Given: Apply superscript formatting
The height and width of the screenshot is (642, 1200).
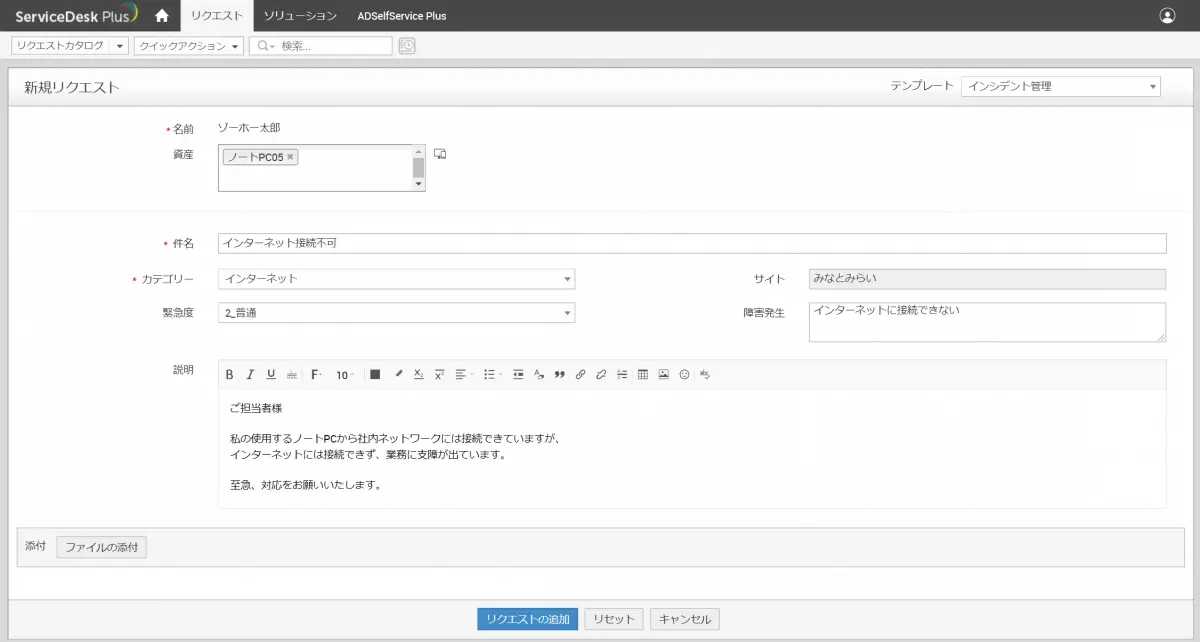Looking at the screenshot, I should [439, 375].
